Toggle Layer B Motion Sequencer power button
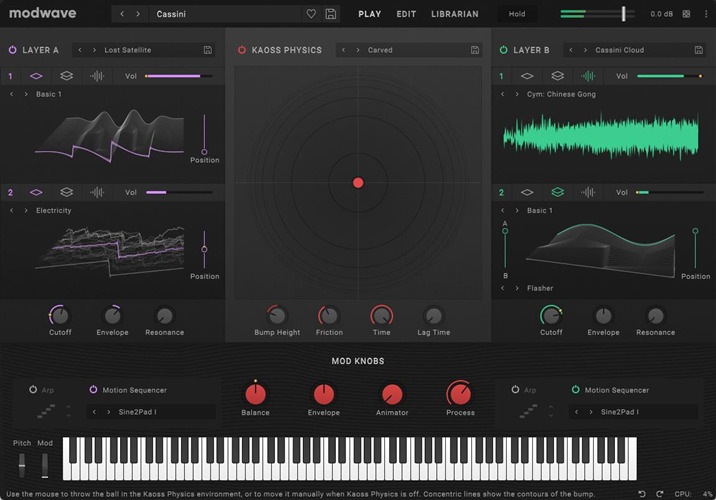 [x=576, y=390]
